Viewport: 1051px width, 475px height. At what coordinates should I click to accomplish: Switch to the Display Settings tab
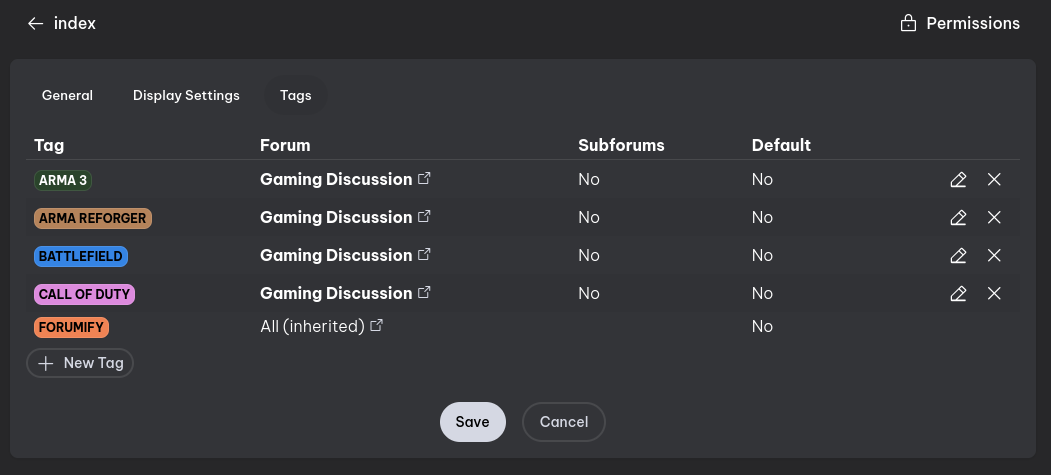[186, 96]
